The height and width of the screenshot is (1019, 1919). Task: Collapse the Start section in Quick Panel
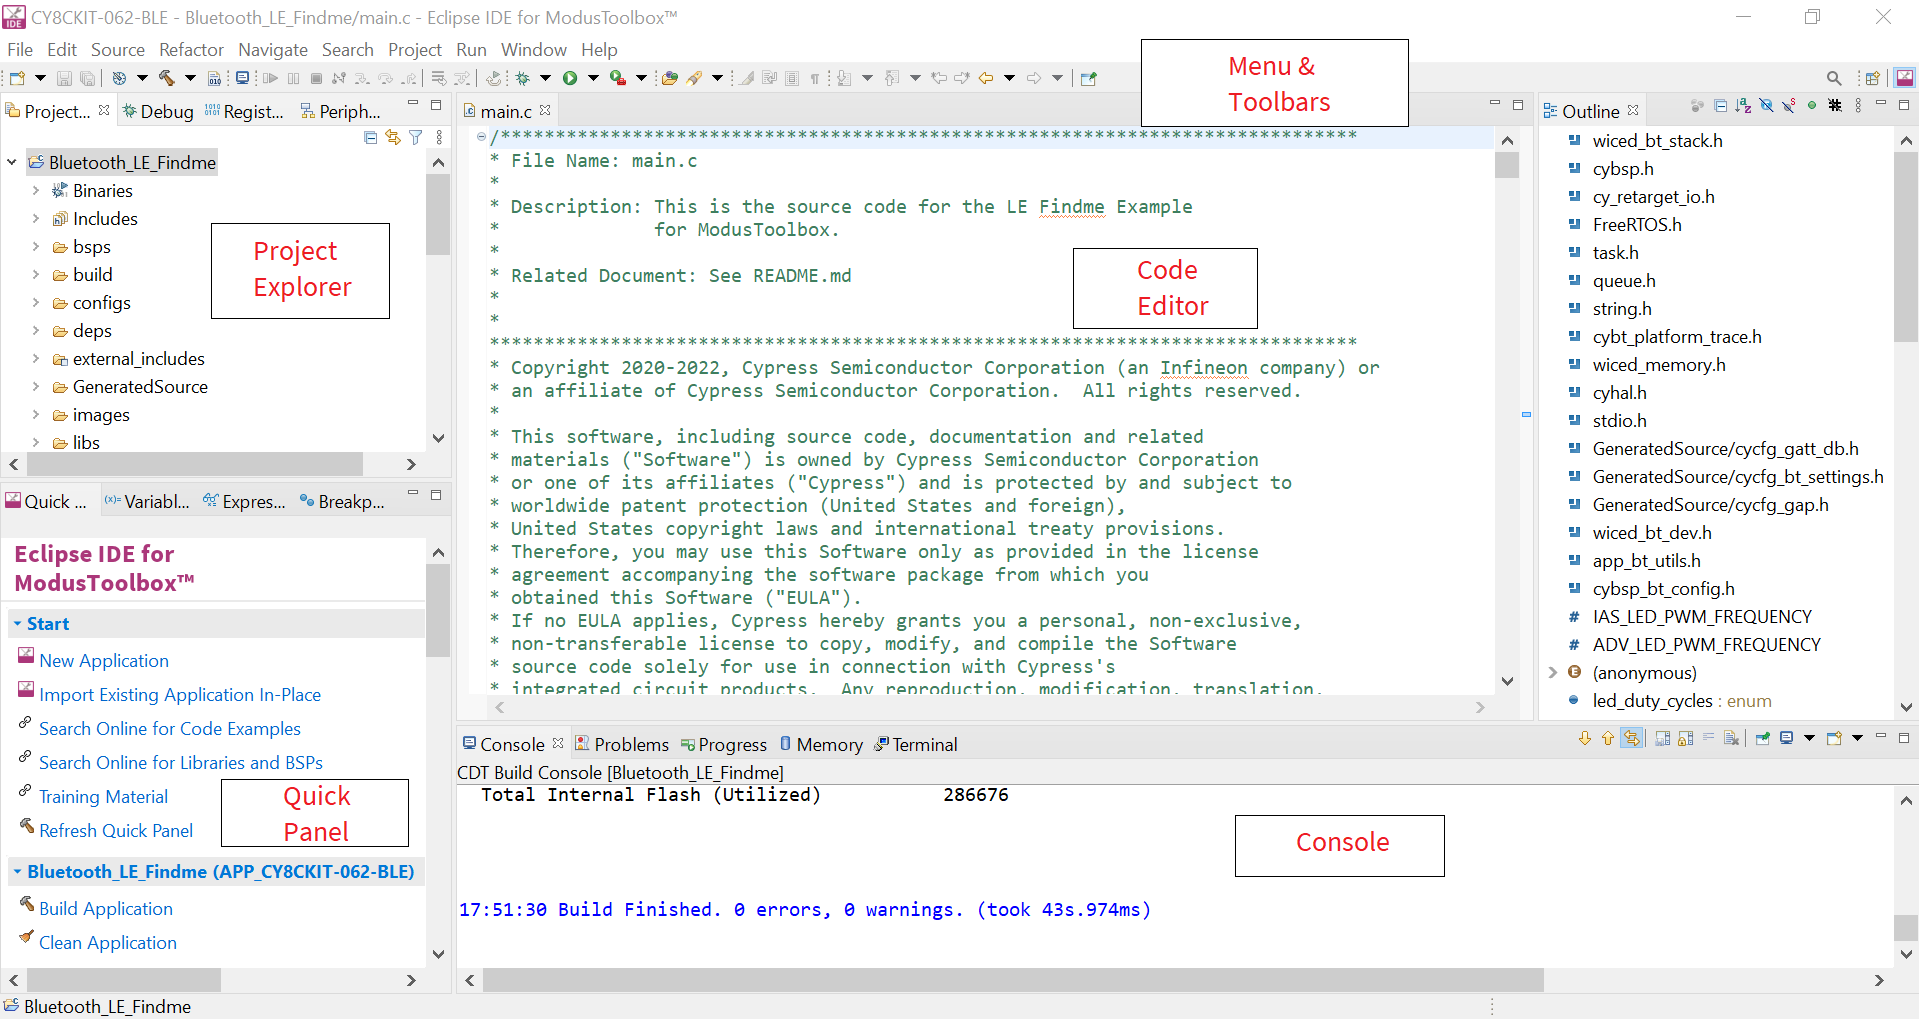(x=17, y=624)
